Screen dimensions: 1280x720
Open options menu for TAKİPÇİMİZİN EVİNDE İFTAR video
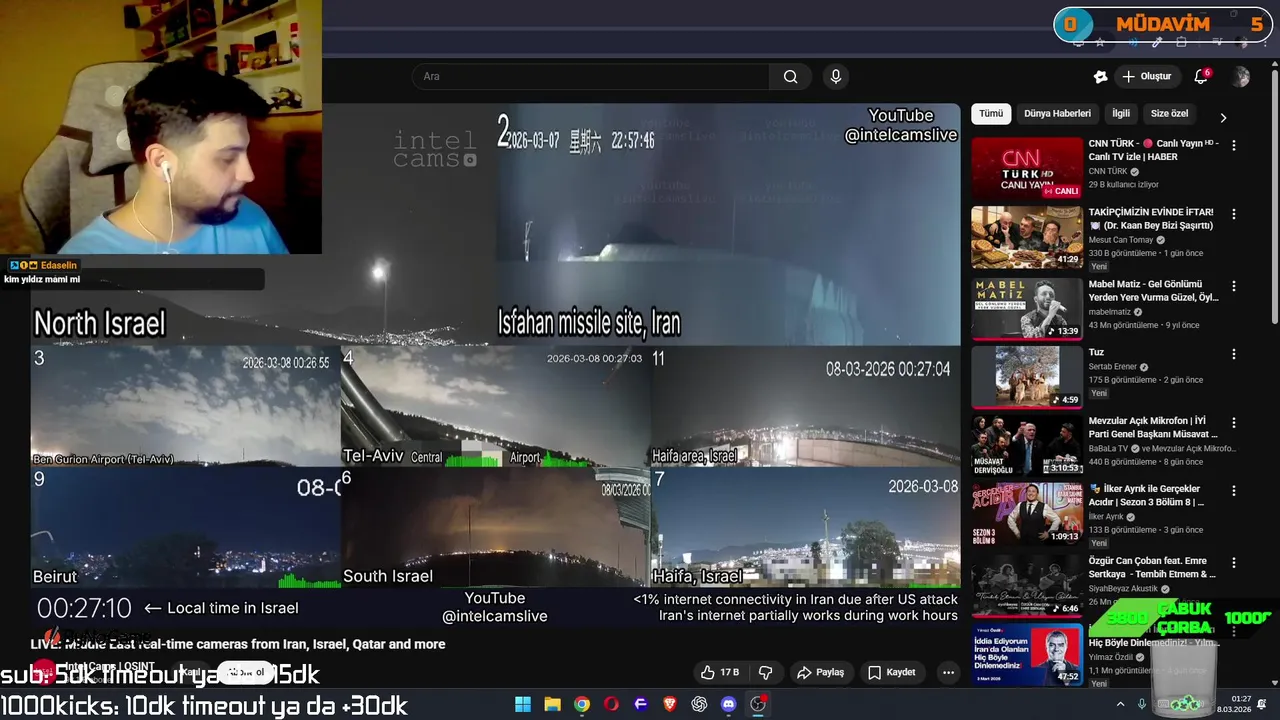[1233, 214]
